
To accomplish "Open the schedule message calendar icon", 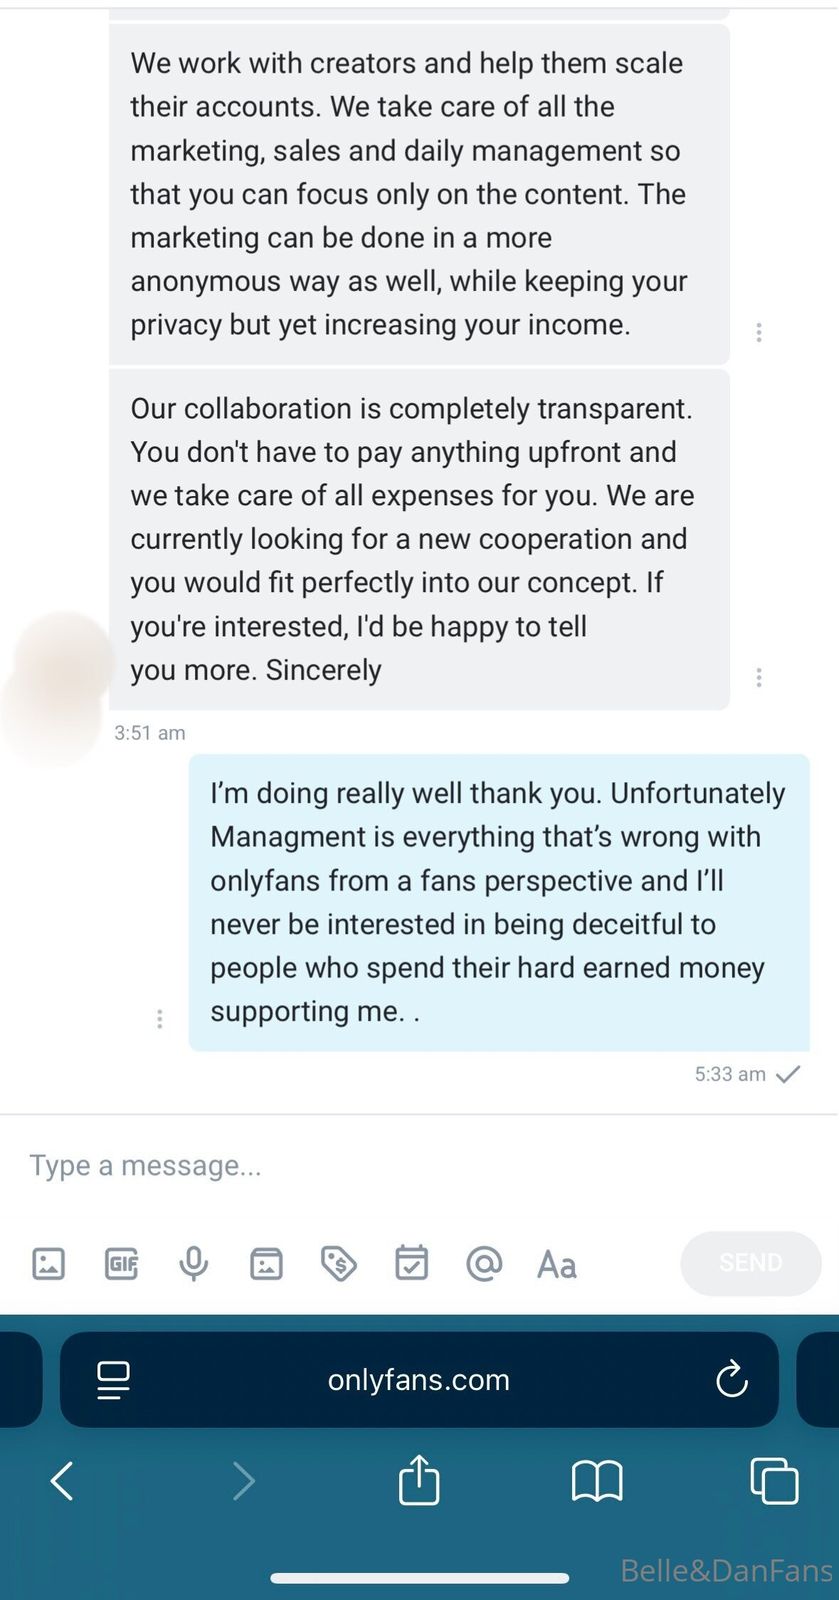I will tap(411, 1264).
